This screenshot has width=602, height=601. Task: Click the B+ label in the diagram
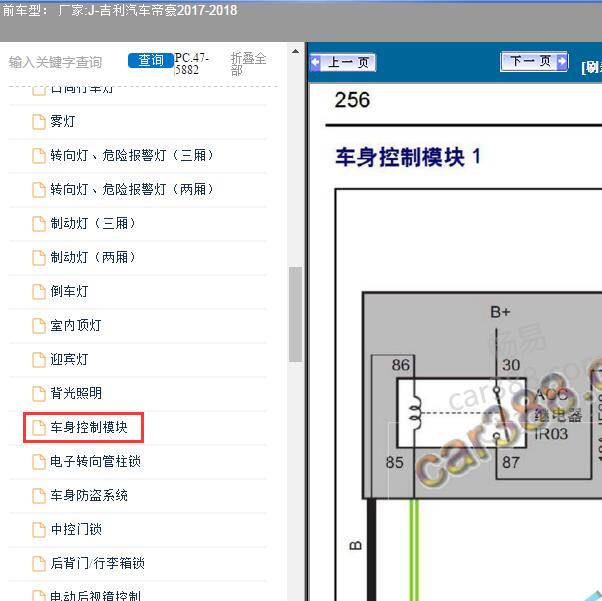click(500, 312)
